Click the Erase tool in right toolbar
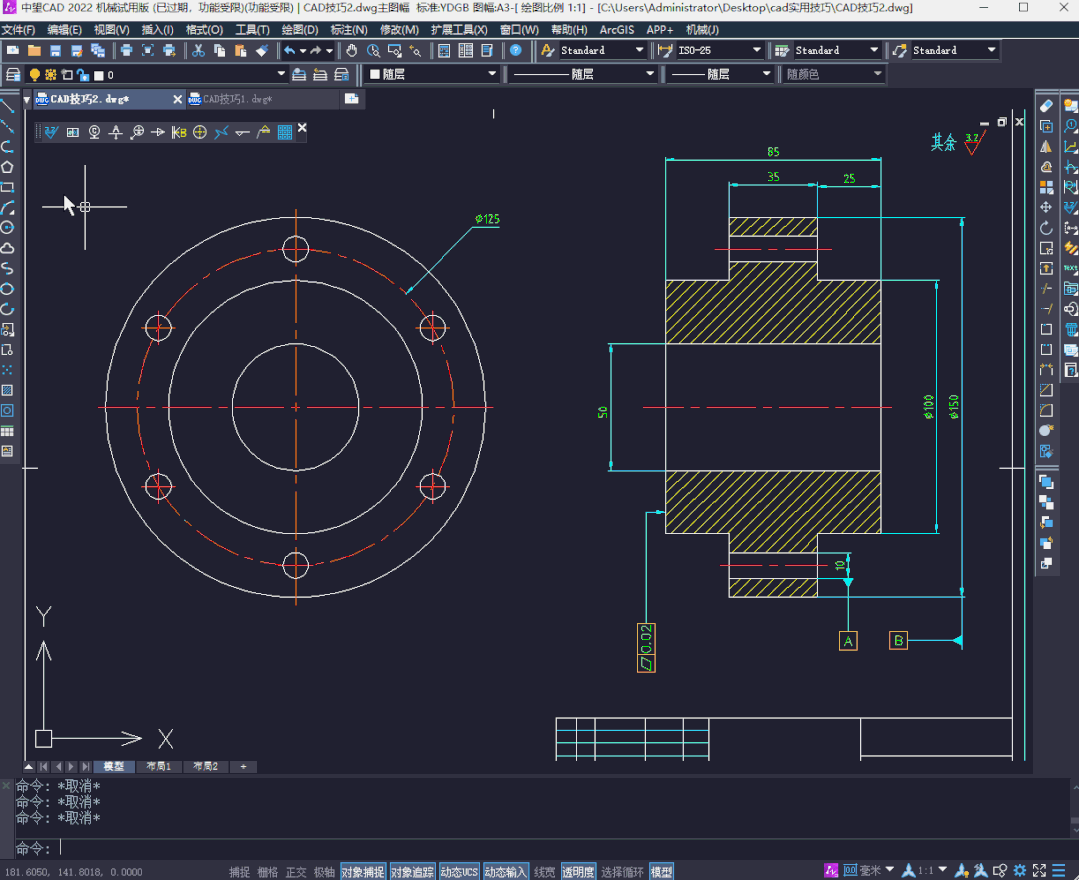Viewport: 1079px width, 880px height. (x=1047, y=105)
